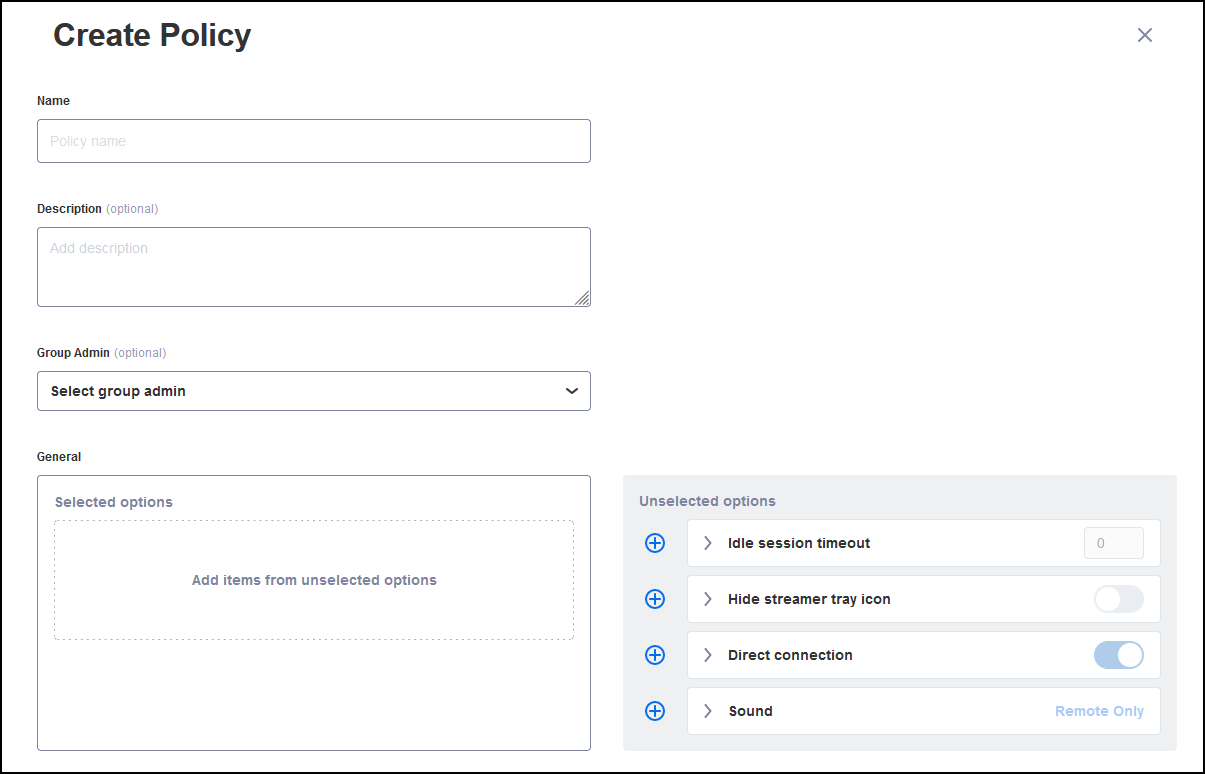Viewport: 1205px width, 774px height.
Task: Select the Group Admin field label
Action: [x=73, y=353]
